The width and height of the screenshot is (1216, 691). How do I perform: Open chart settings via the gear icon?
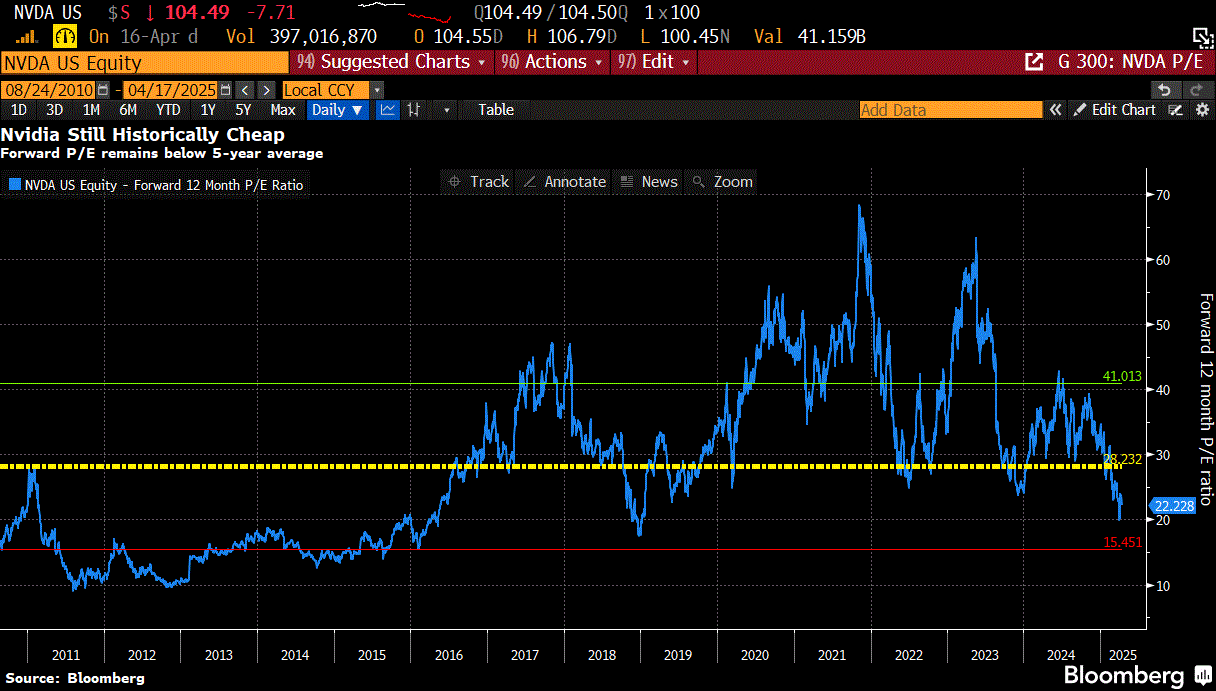click(x=1203, y=110)
